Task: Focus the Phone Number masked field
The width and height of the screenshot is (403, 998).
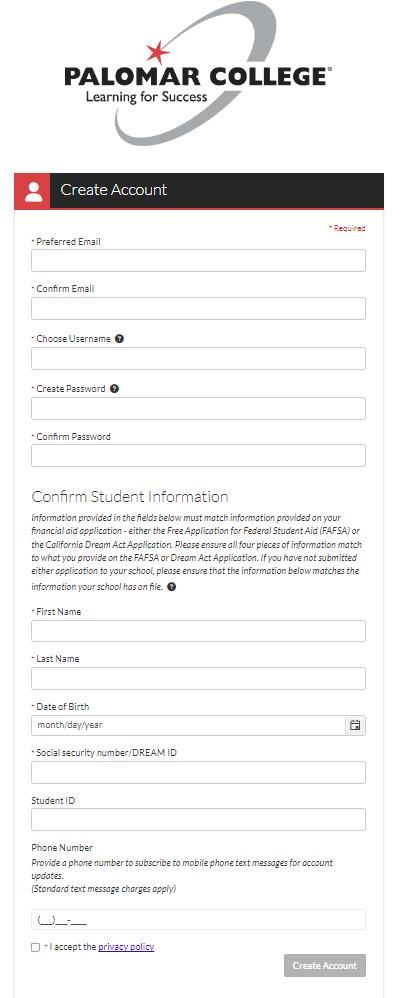Action: click(x=199, y=920)
